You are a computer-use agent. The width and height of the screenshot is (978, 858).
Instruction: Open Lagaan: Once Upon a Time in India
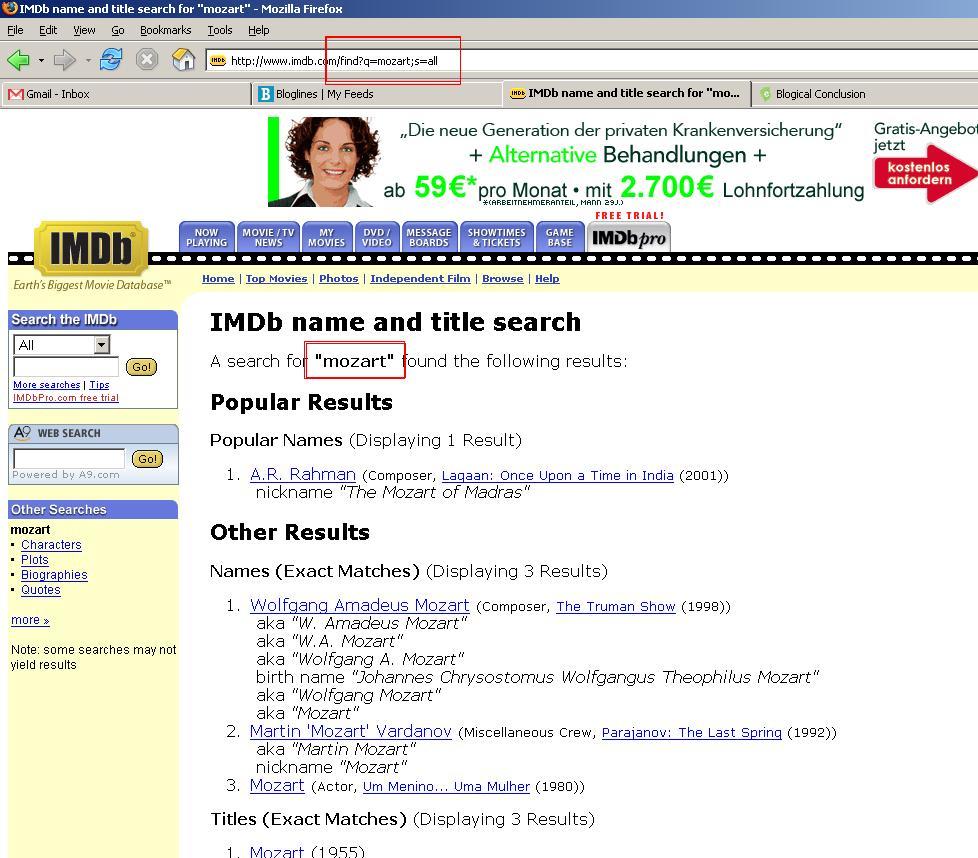pos(558,476)
